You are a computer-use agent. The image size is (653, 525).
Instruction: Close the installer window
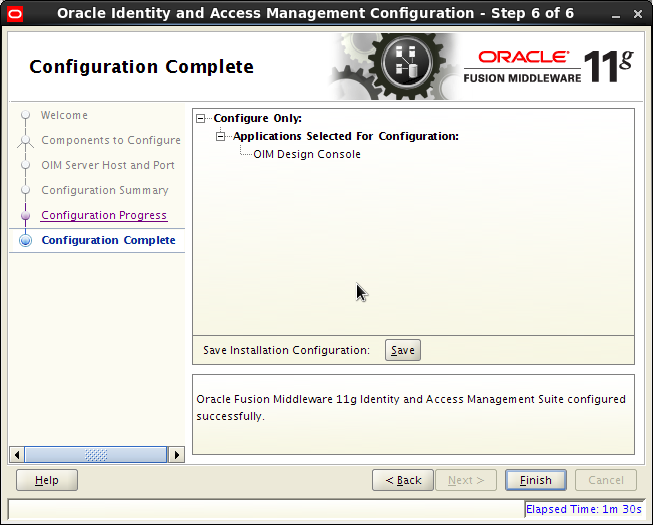coord(638,15)
